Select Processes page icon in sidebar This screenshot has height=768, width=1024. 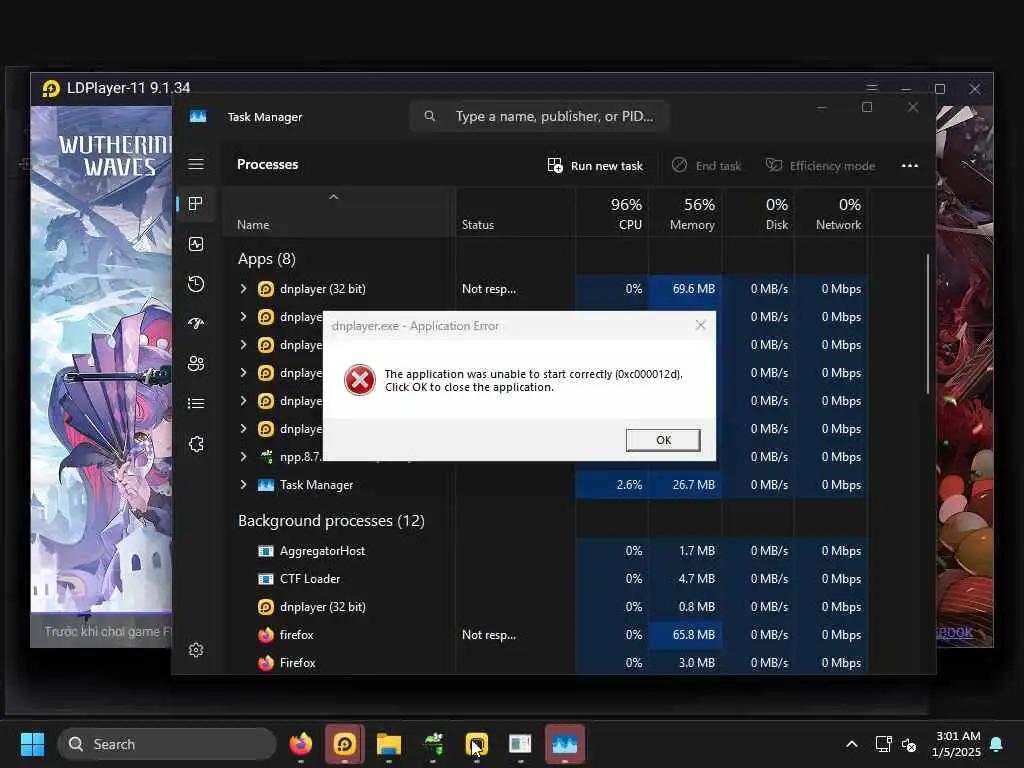195,204
